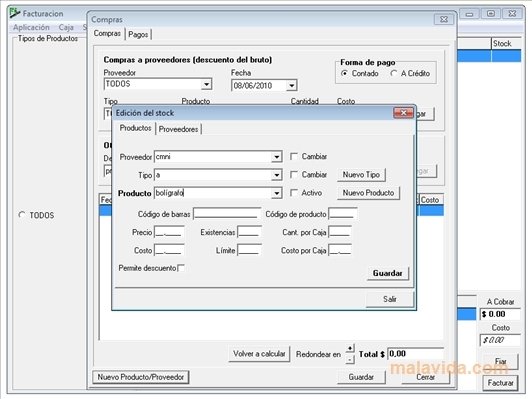
Task: Click the Fiar button in main window
Action: click(x=500, y=362)
